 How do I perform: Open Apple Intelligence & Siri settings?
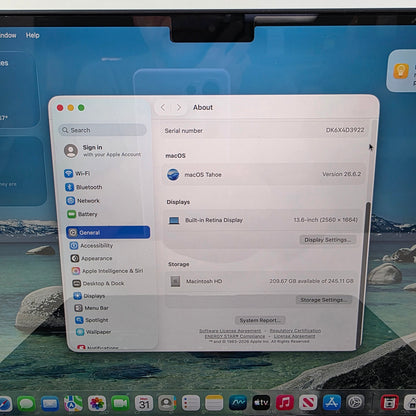(x=108, y=271)
